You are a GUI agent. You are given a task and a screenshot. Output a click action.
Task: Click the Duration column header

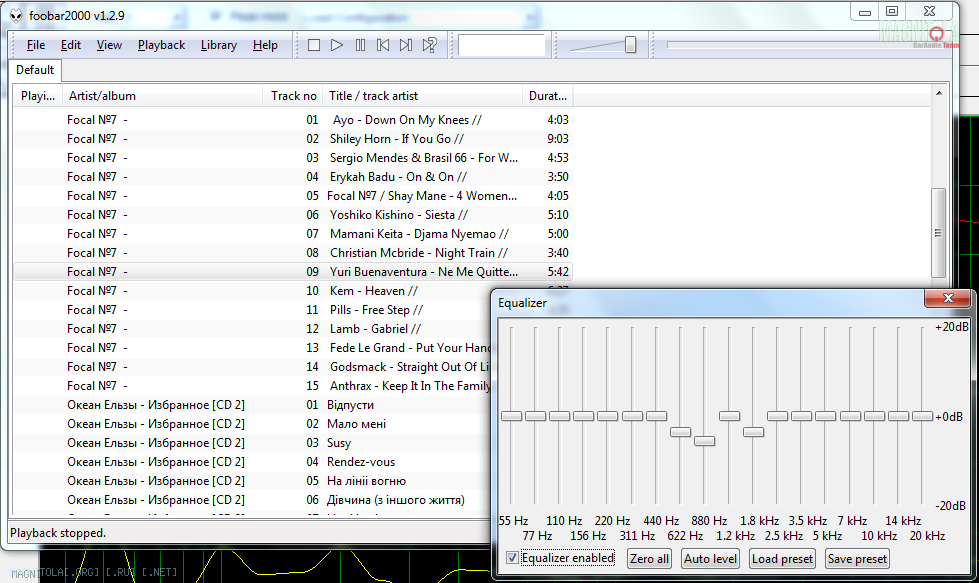tap(548, 96)
